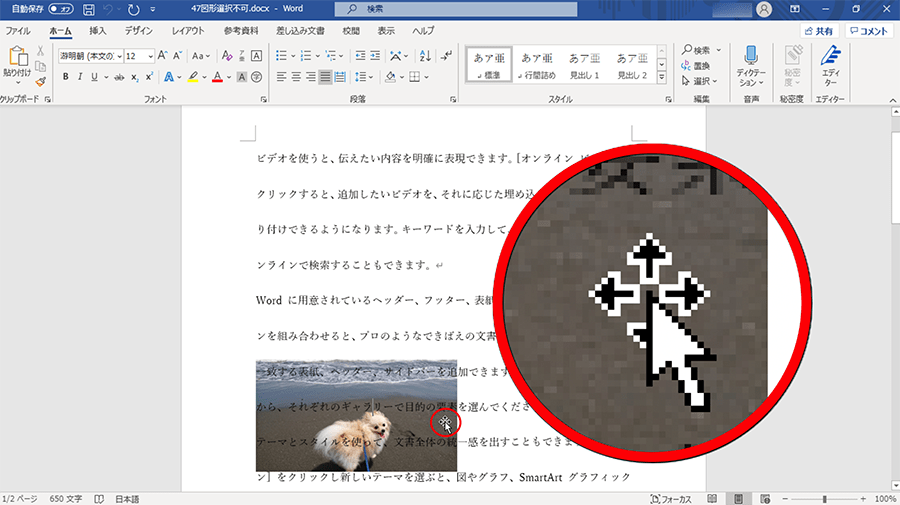The width and height of the screenshot is (900, 505).
Task: Select the Format Painter brush icon
Action: click(x=40, y=83)
